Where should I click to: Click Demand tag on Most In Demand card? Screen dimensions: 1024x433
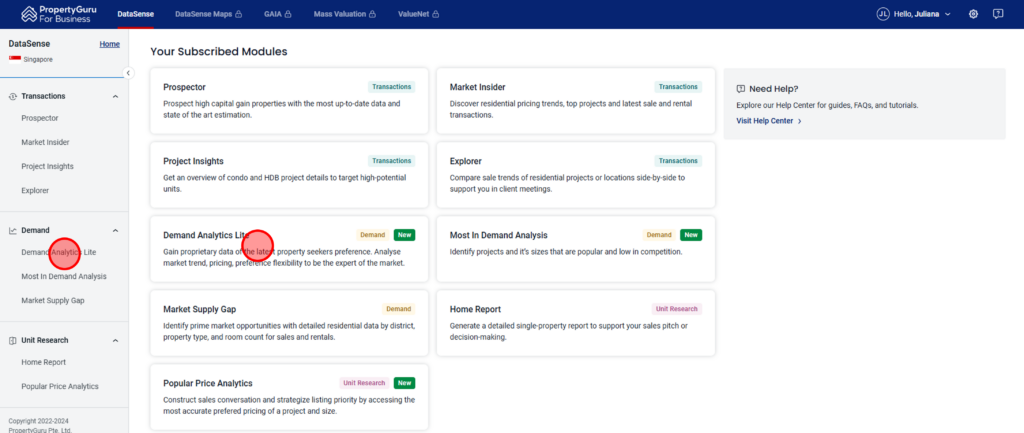659,235
